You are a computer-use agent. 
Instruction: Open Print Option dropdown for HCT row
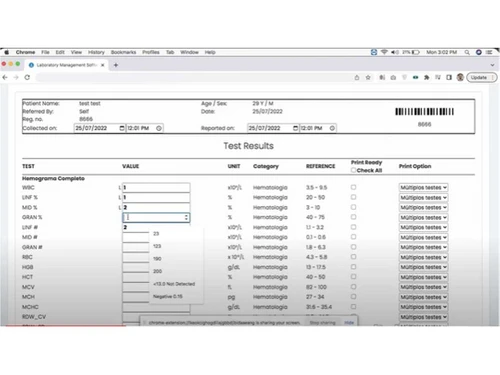click(x=423, y=277)
